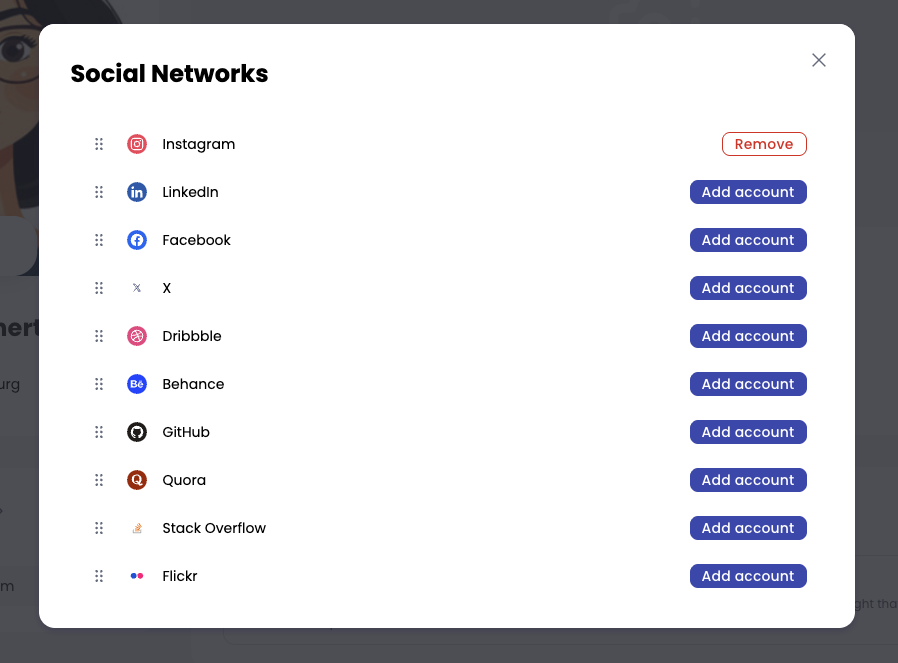Remove the Instagram account

764,144
